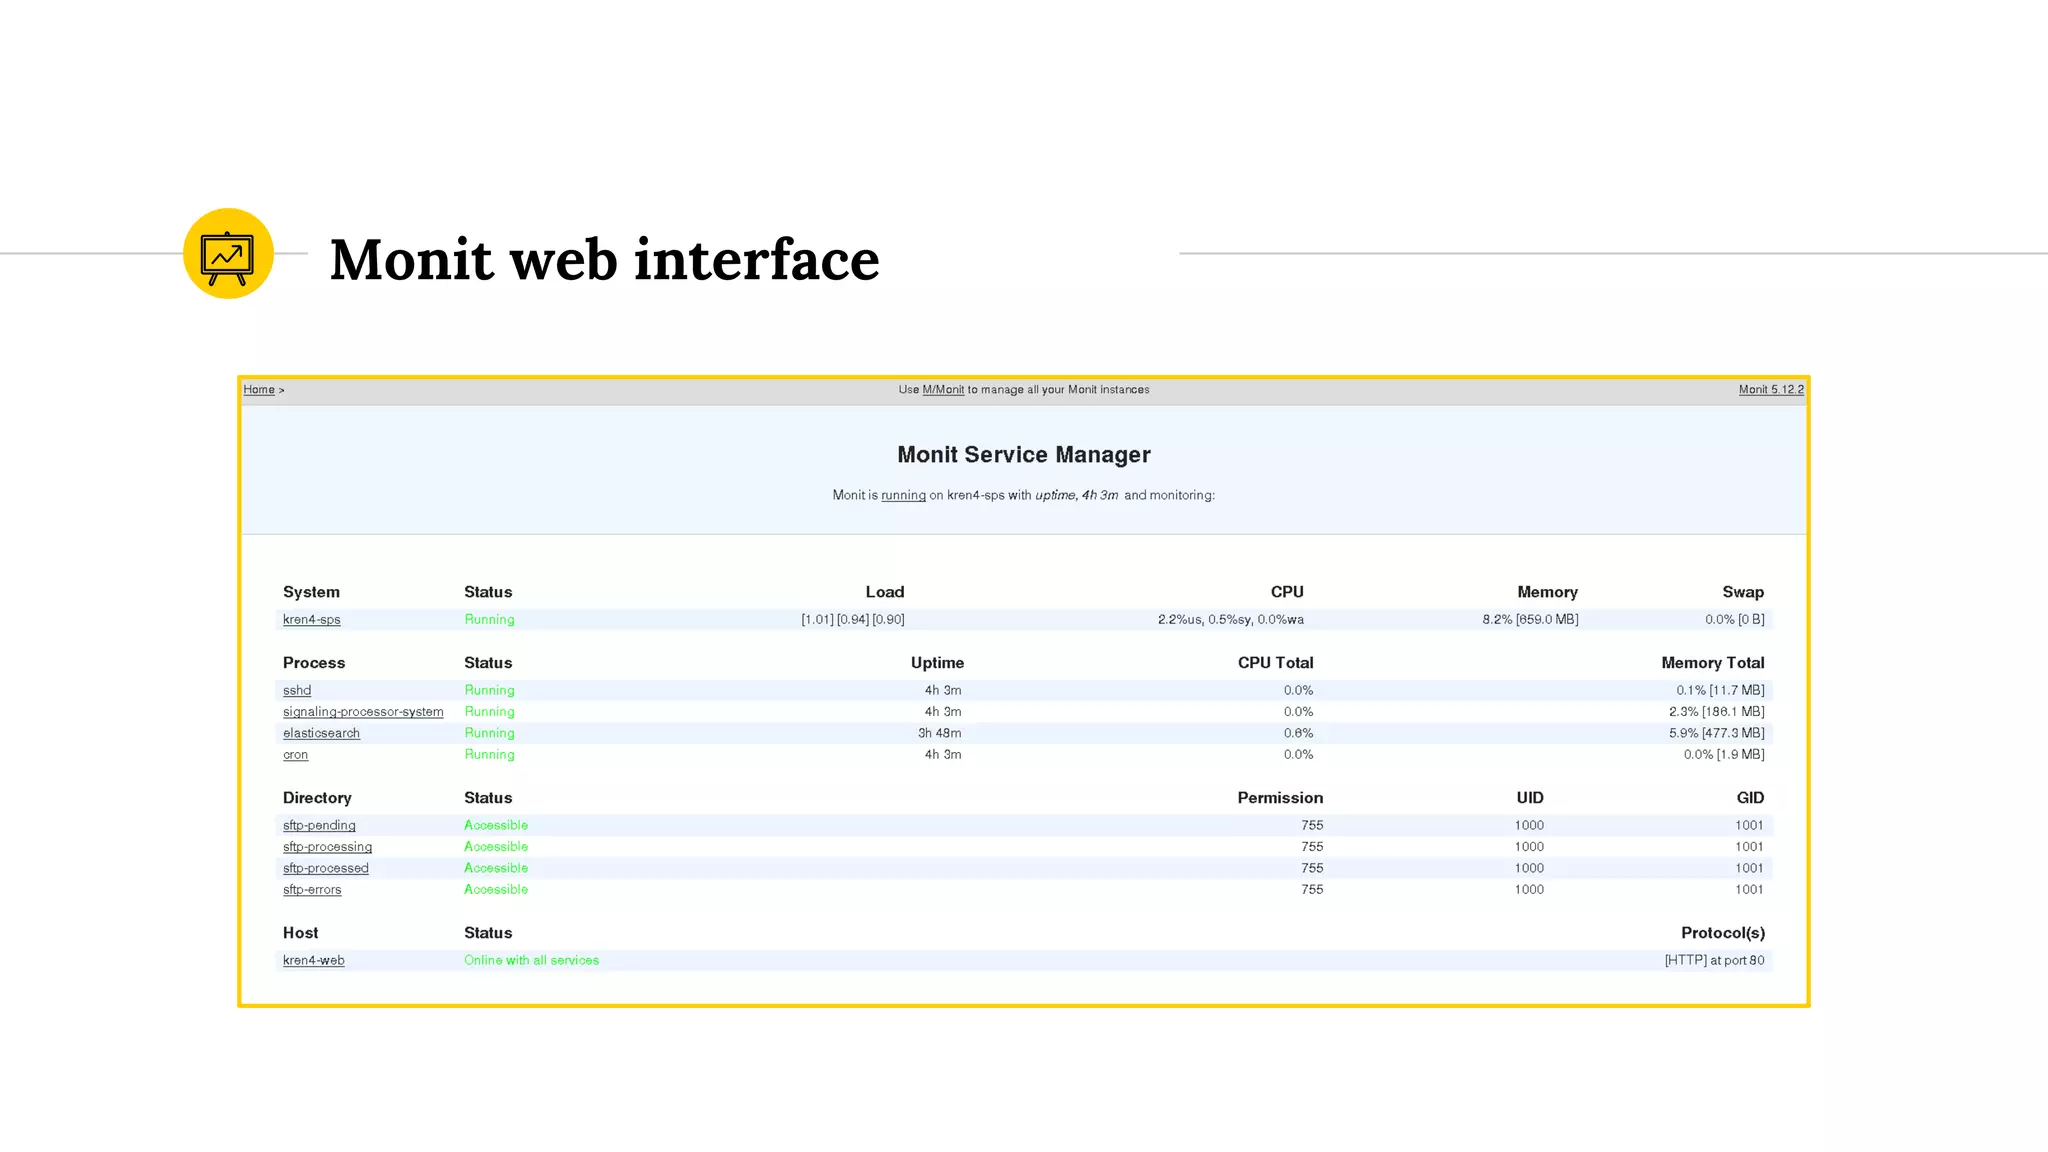Viewport: 2048px width, 1152px height.
Task: Open the Monit 5.12.2 version link
Action: [1771, 390]
